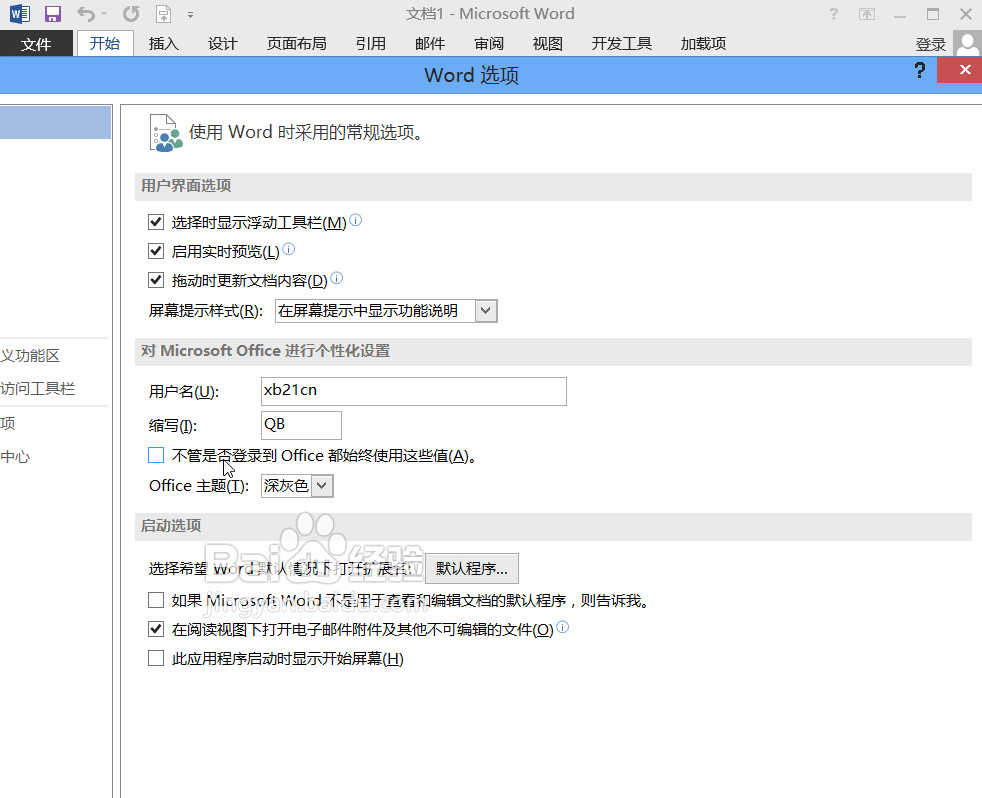Show info tooltip icon for 浮动工具栏 option

355,220
